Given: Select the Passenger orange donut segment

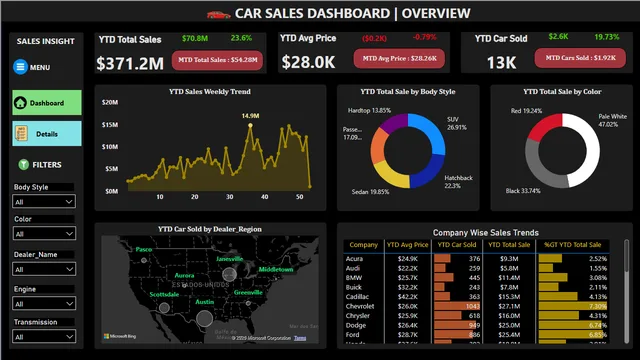Looking at the screenshot, I should 378,145.
